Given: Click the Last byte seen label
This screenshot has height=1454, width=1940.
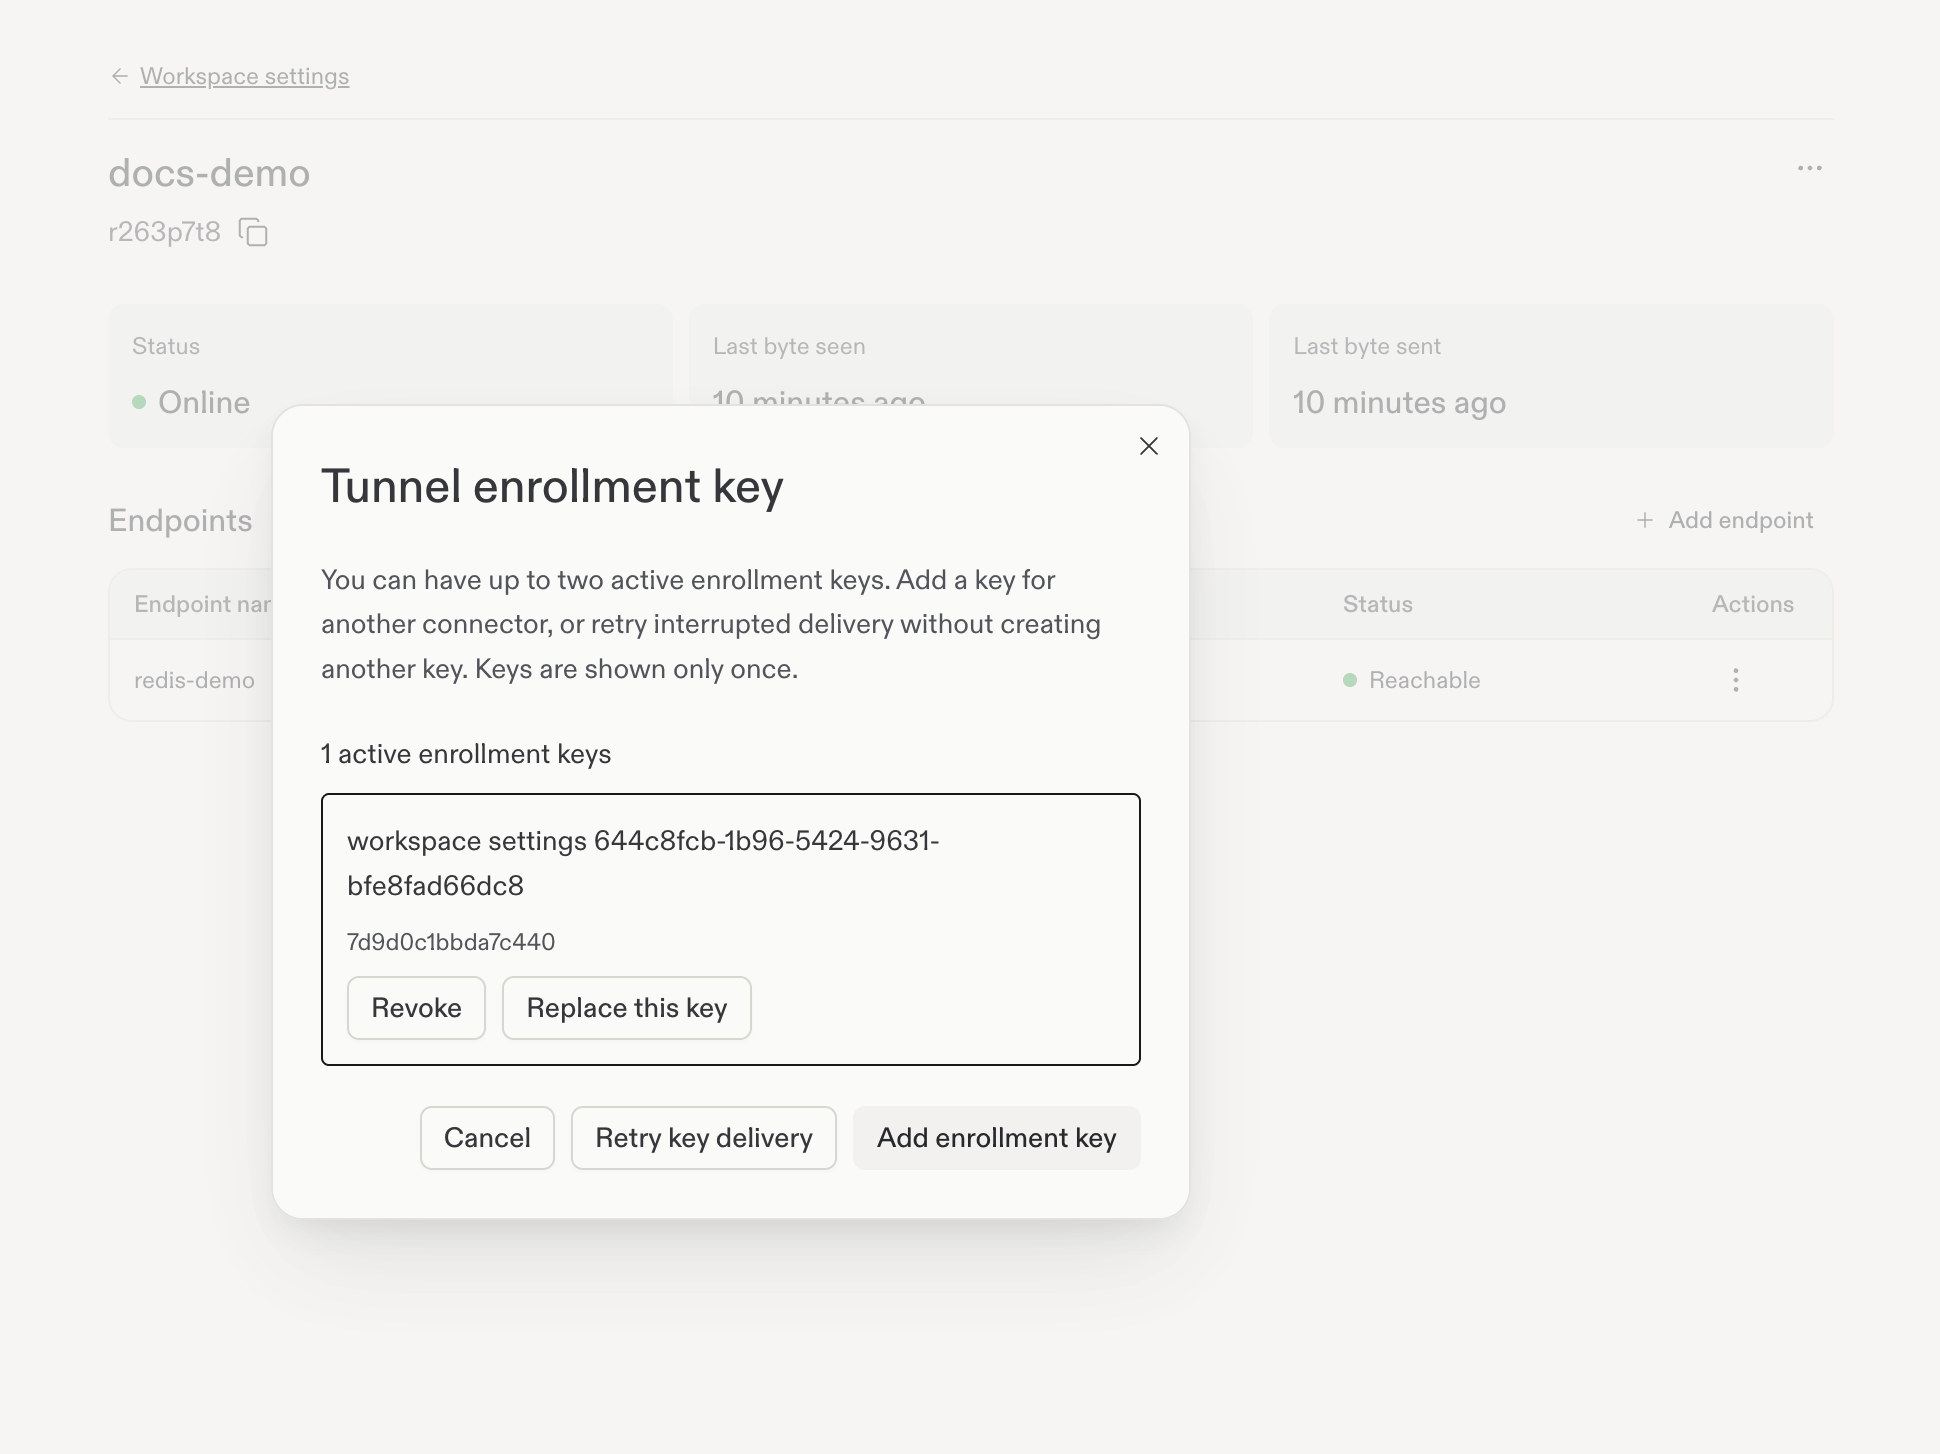Looking at the screenshot, I should (789, 346).
